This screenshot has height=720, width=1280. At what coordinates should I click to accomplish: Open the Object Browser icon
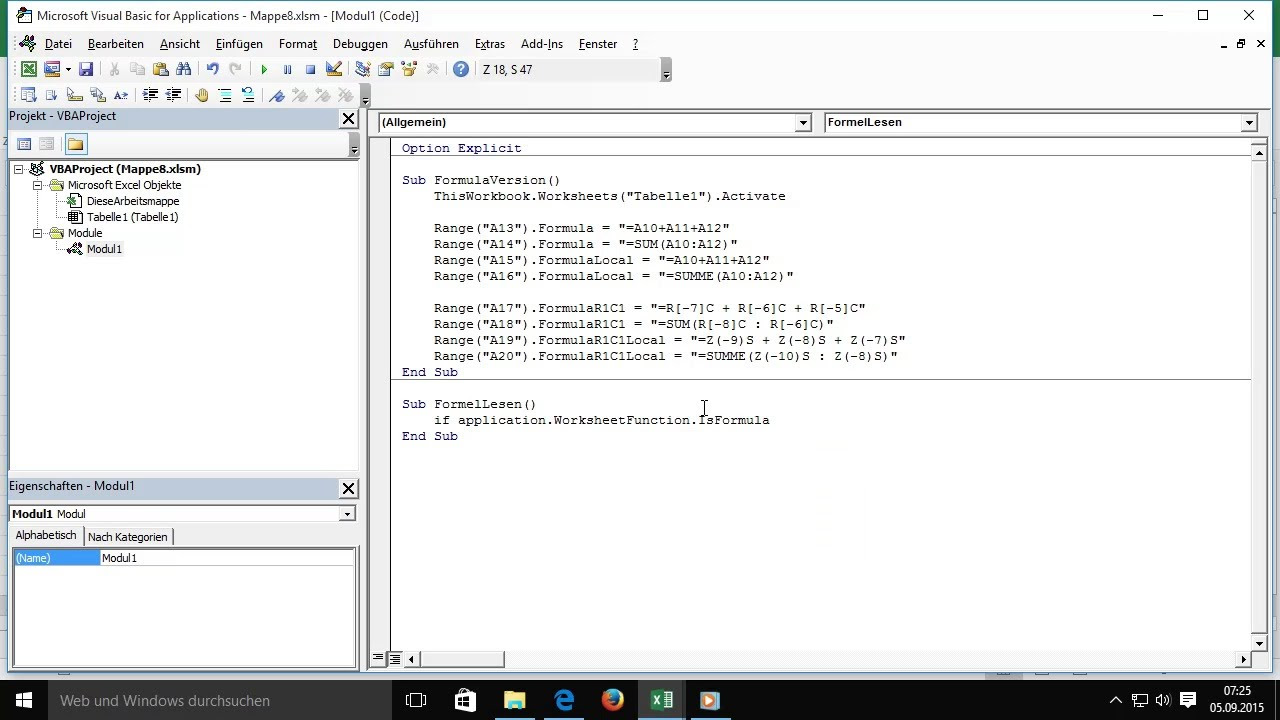(408, 69)
